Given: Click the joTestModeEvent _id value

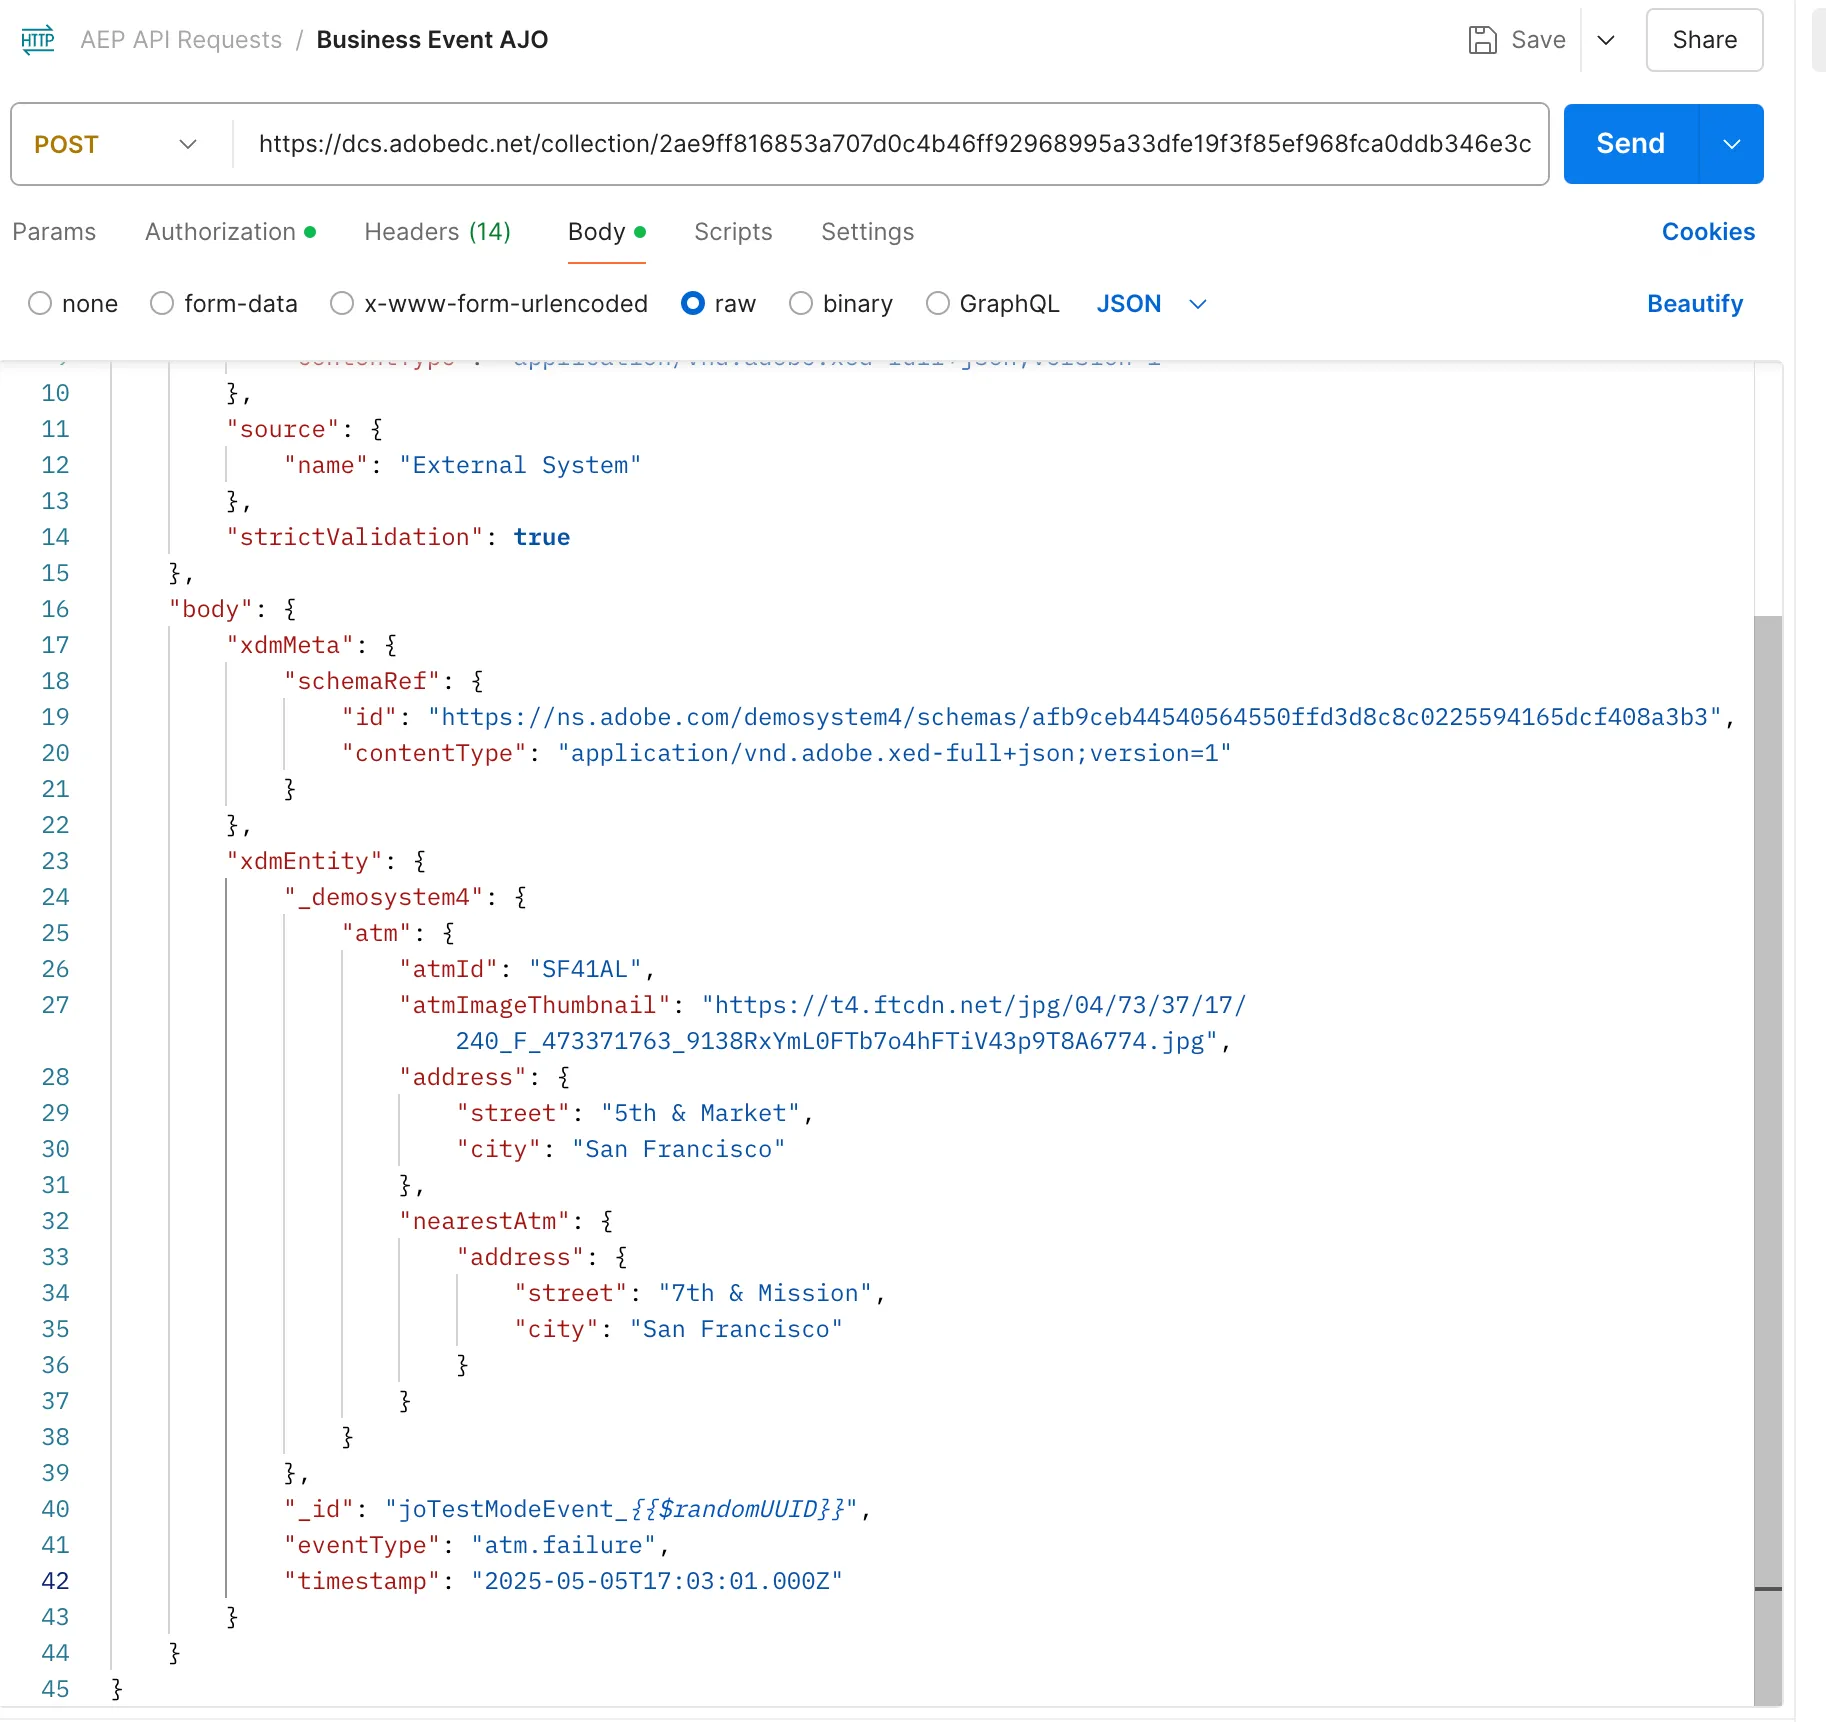Looking at the screenshot, I should [622, 1509].
